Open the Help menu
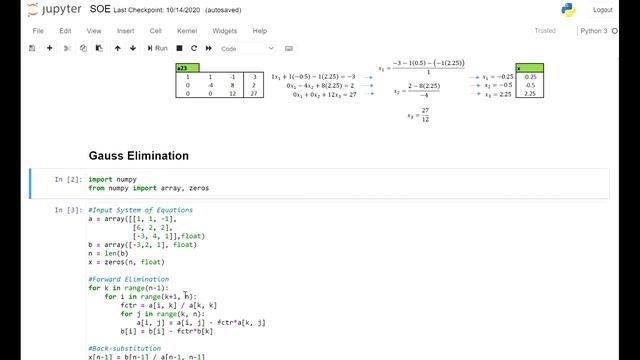 pos(260,31)
